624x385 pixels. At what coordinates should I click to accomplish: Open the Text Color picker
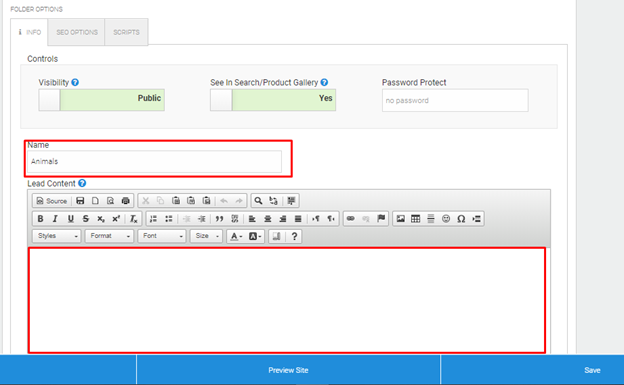click(x=236, y=236)
